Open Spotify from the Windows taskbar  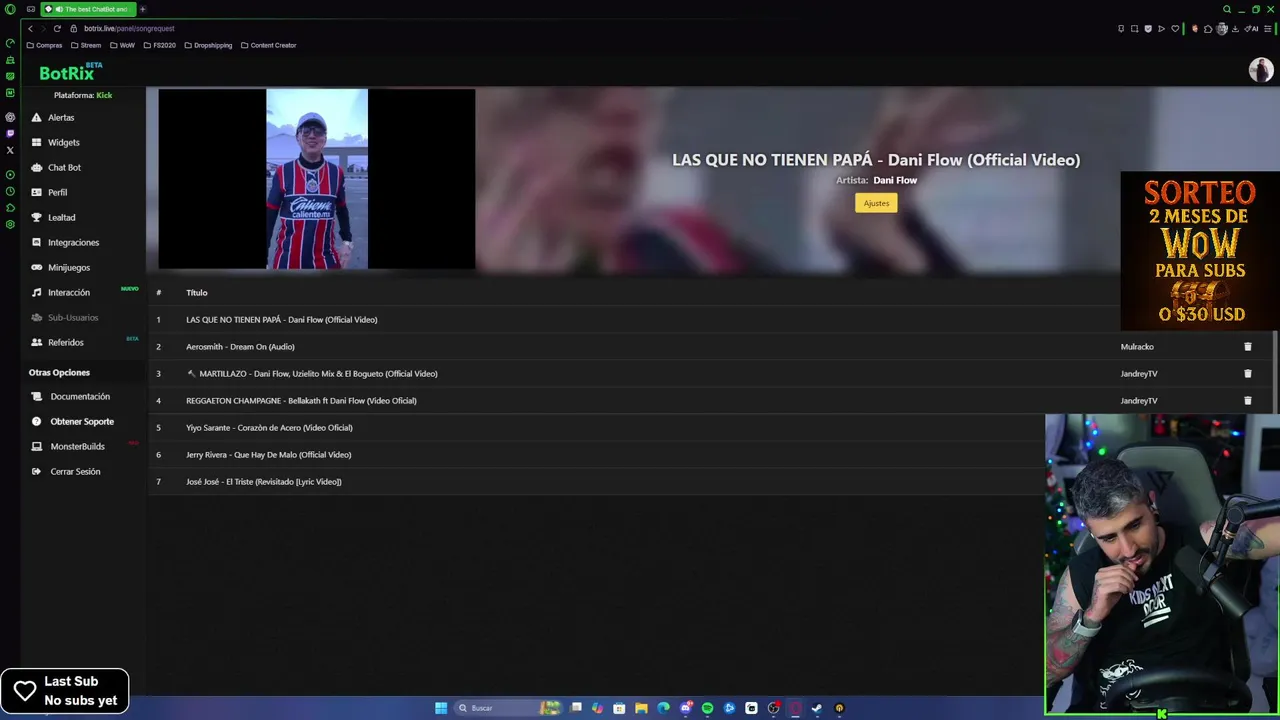[707, 708]
